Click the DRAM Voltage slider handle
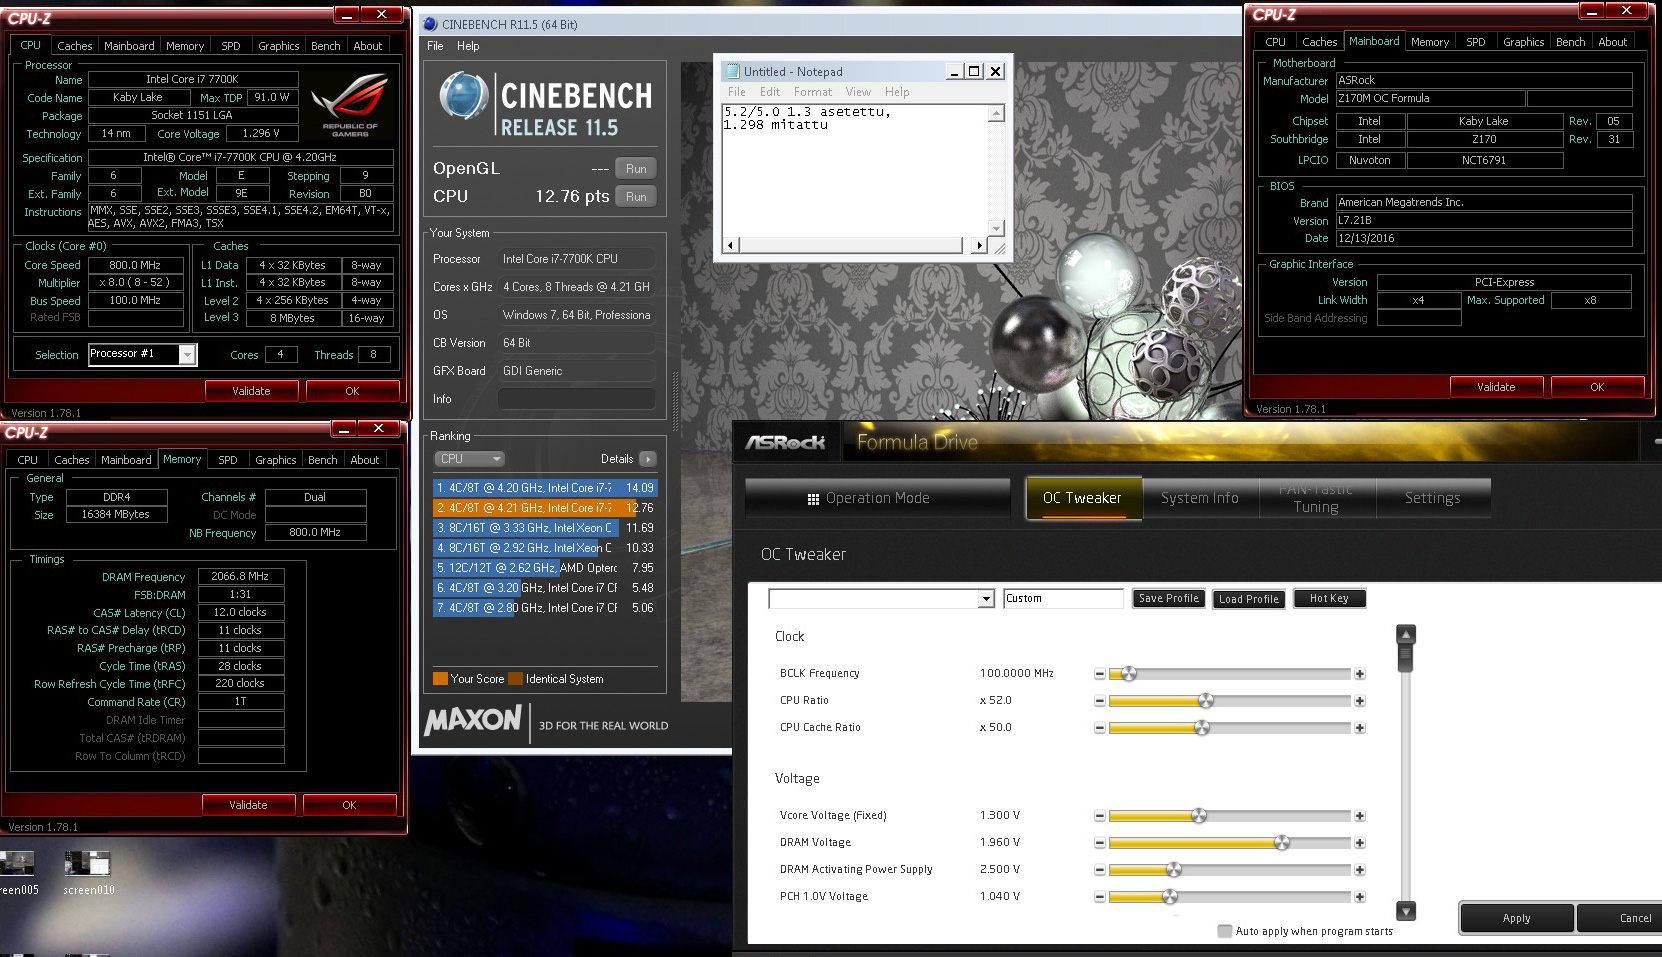Screen dimensions: 1662x957 tap(1282, 843)
